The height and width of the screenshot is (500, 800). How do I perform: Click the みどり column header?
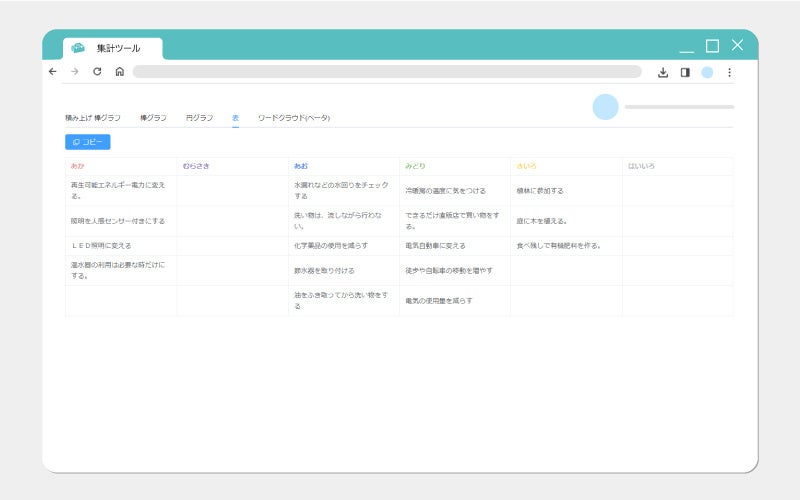(416, 165)
